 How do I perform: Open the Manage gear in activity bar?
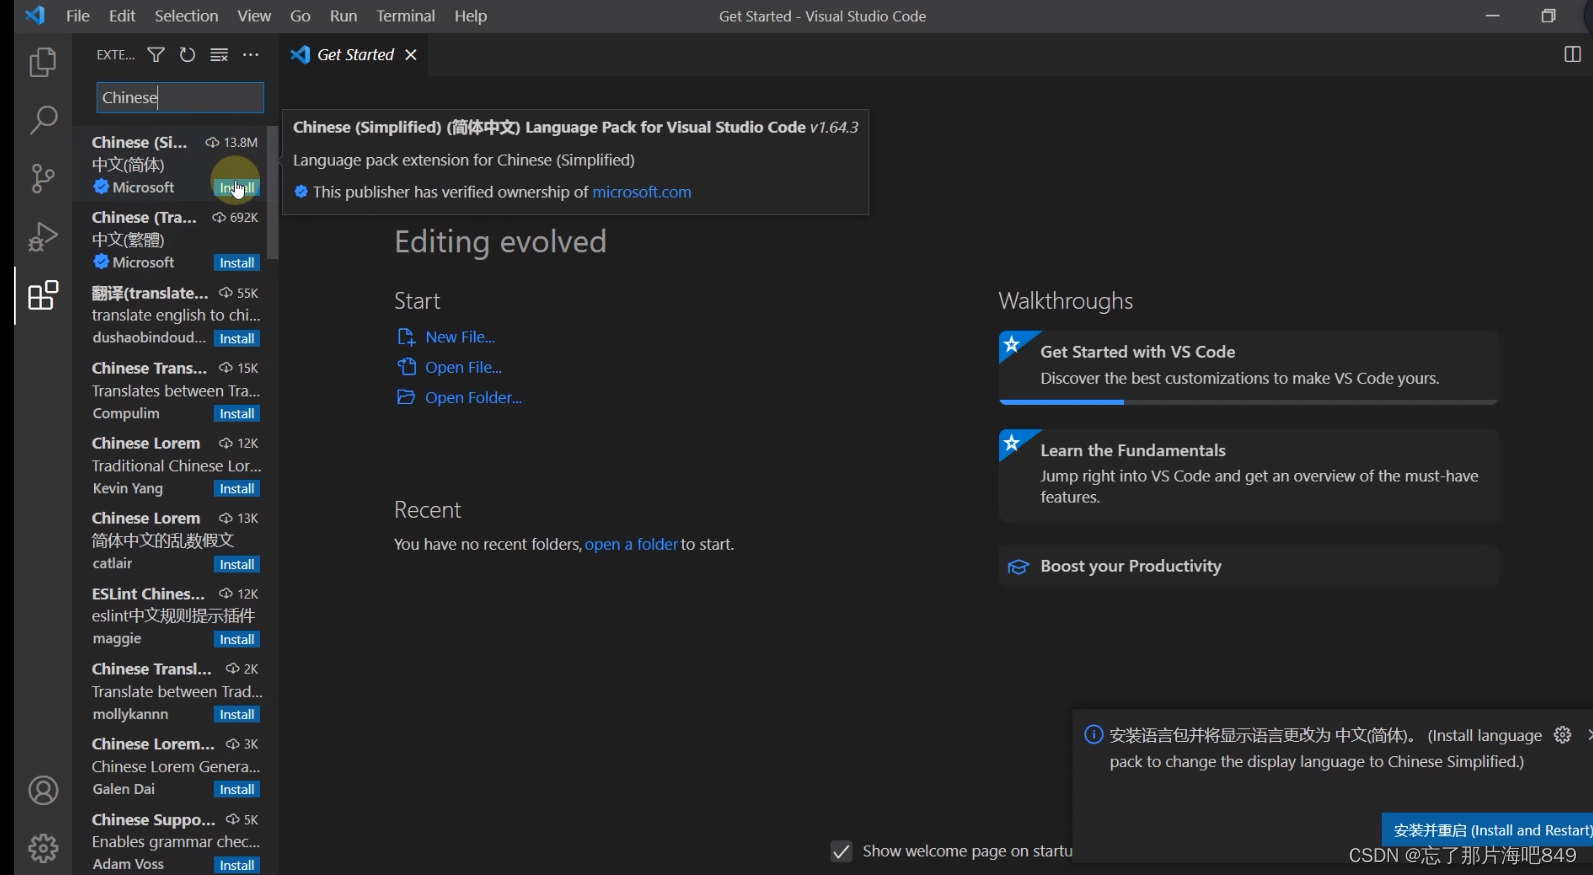coord(43,849)
